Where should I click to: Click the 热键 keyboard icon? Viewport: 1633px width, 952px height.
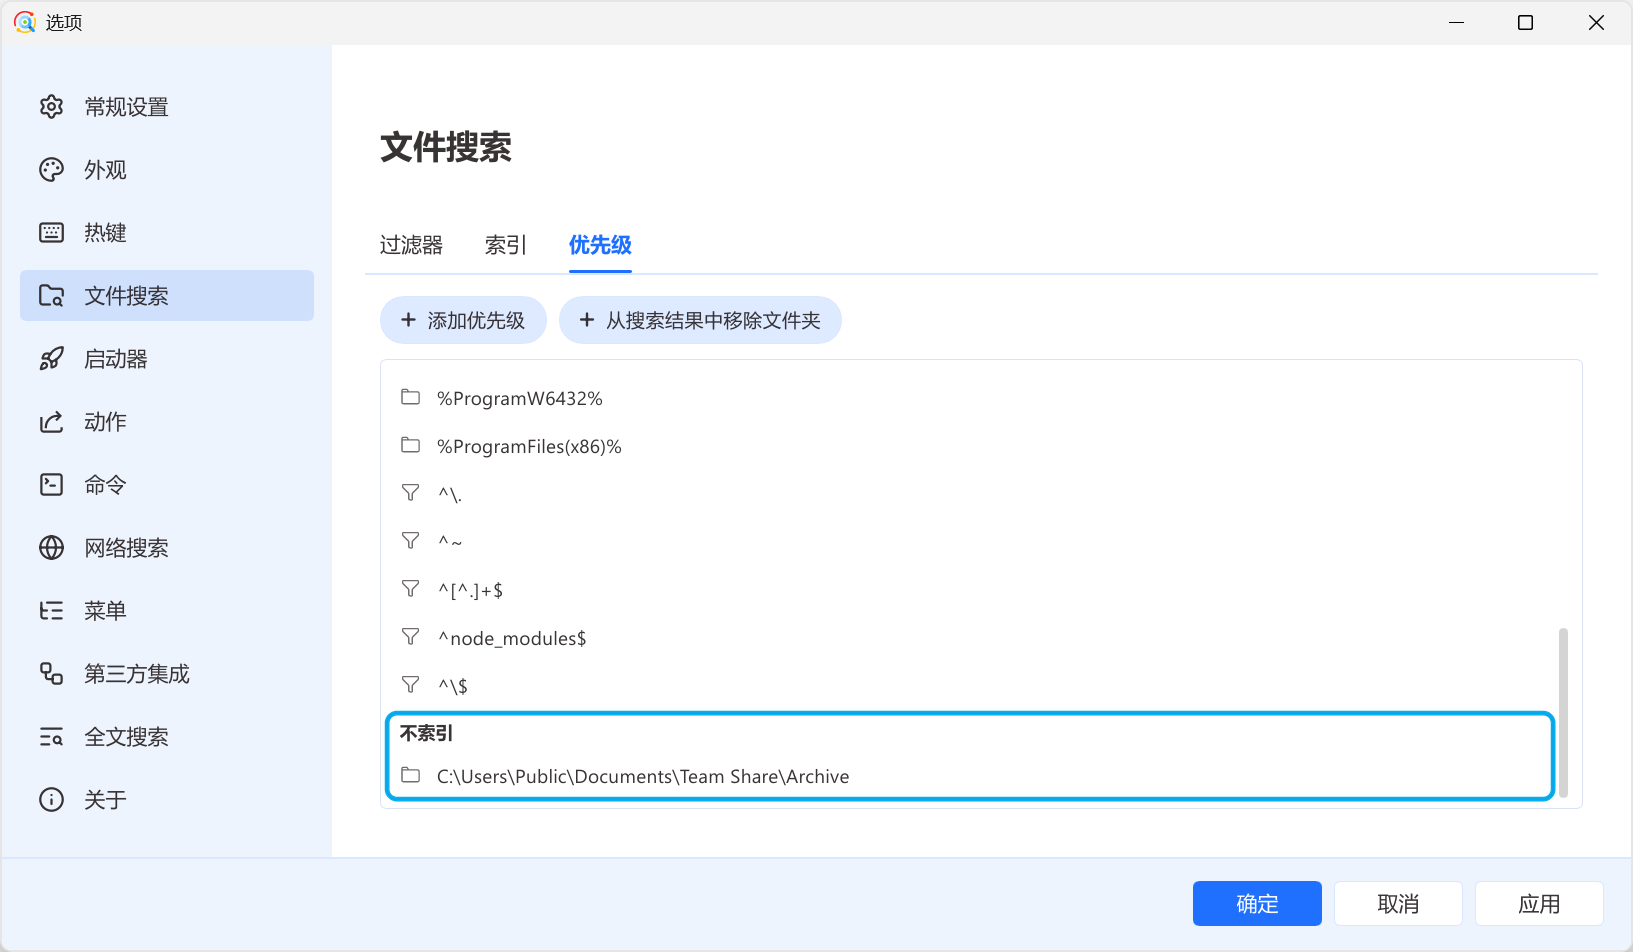pyautogui.click(x=51, y=233)
